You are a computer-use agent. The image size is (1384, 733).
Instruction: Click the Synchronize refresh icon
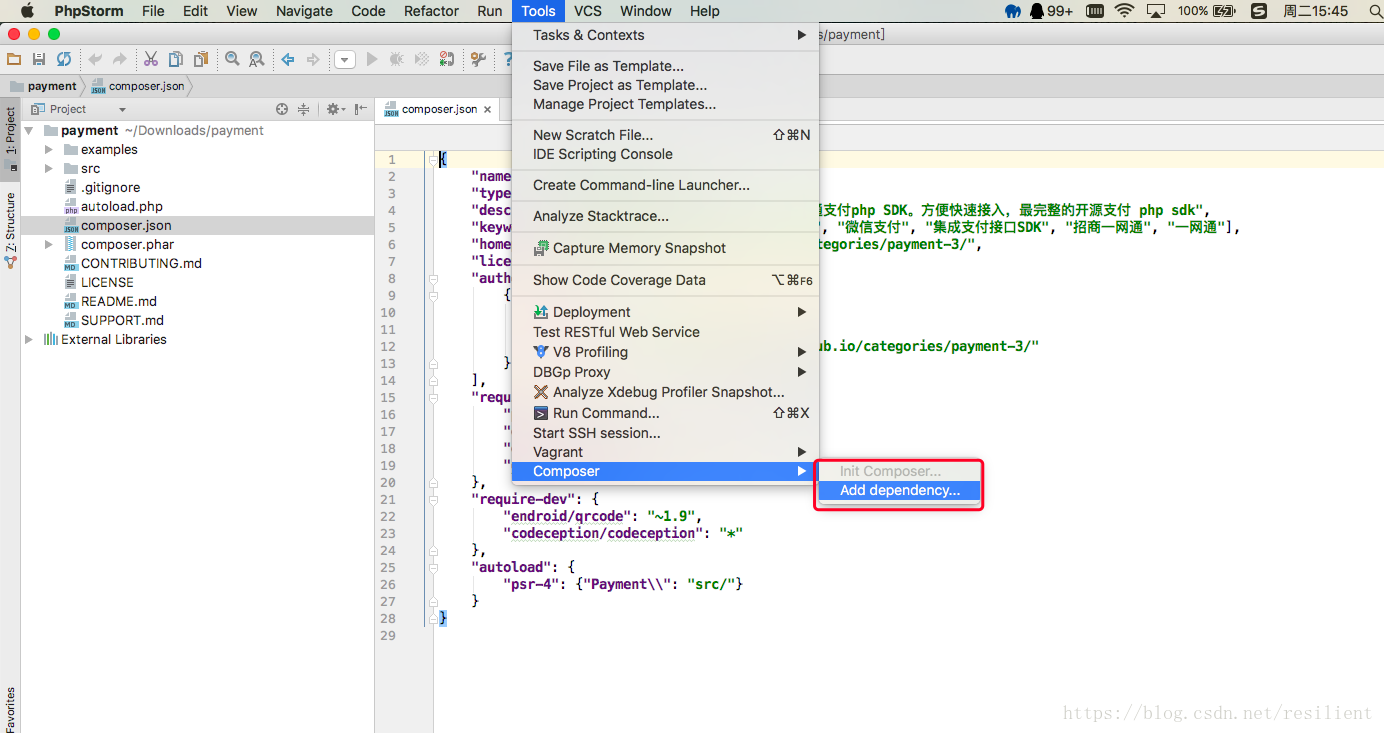pyautogui.click(x=64, y=60)
